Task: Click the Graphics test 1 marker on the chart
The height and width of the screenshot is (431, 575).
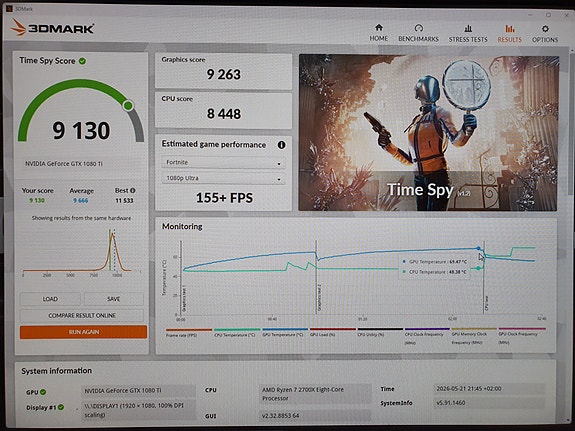Action: coord(184,298)
